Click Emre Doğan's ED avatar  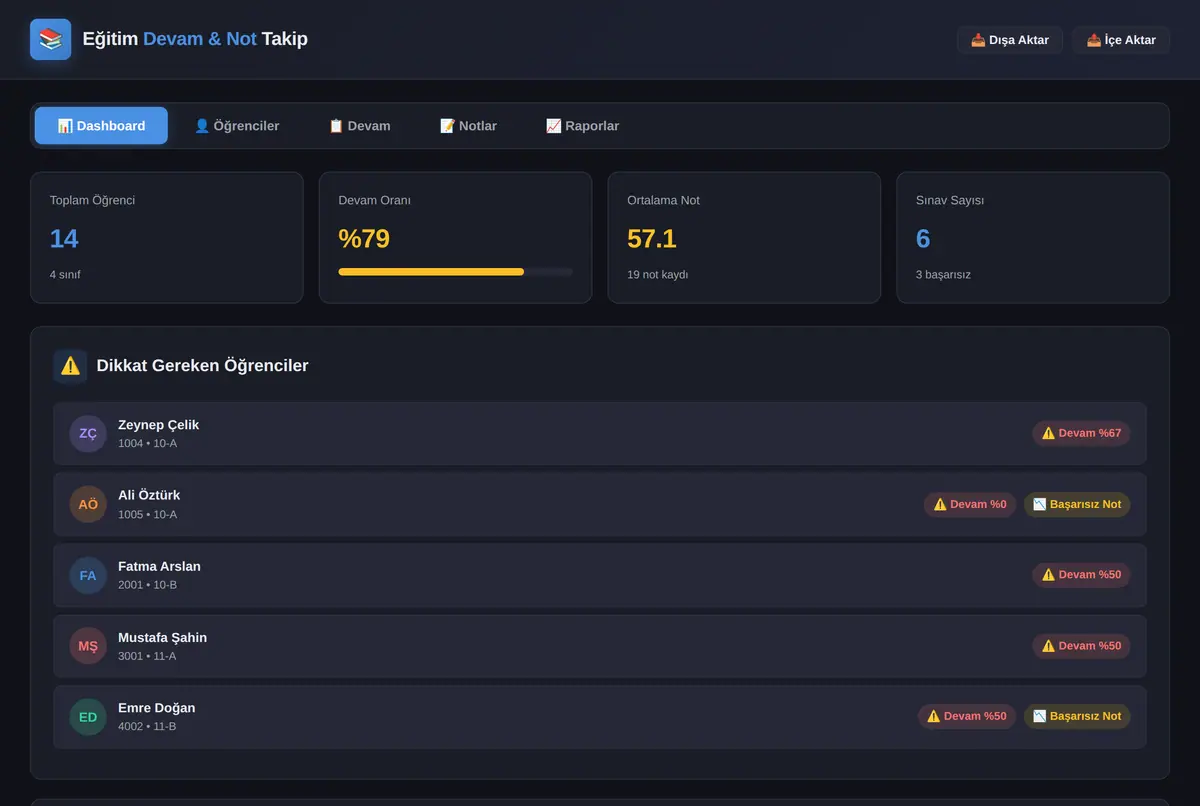(88, 717)
